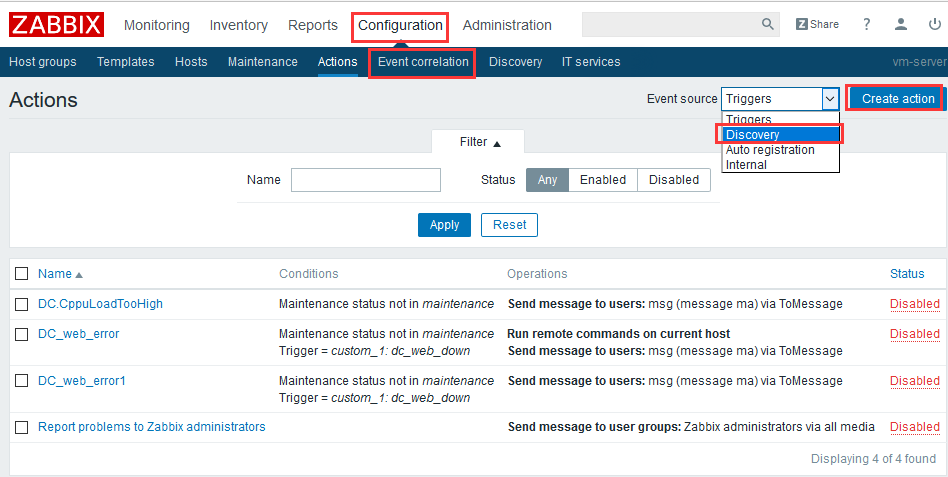Click the Apply filter button
This screenshot has height=477, width=948.
(444, 224)
